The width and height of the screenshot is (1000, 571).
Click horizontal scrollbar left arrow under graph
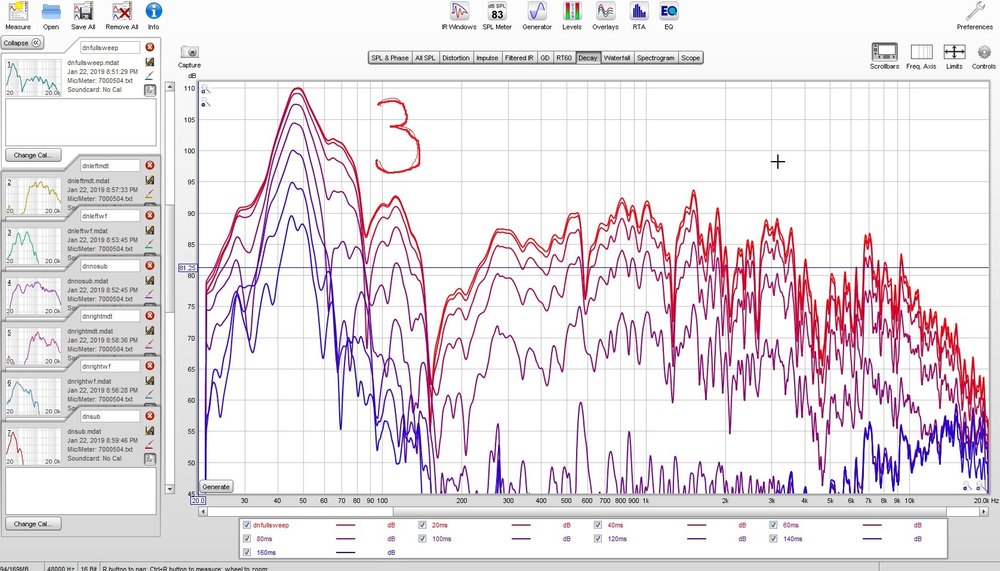[x=203, y=512]
